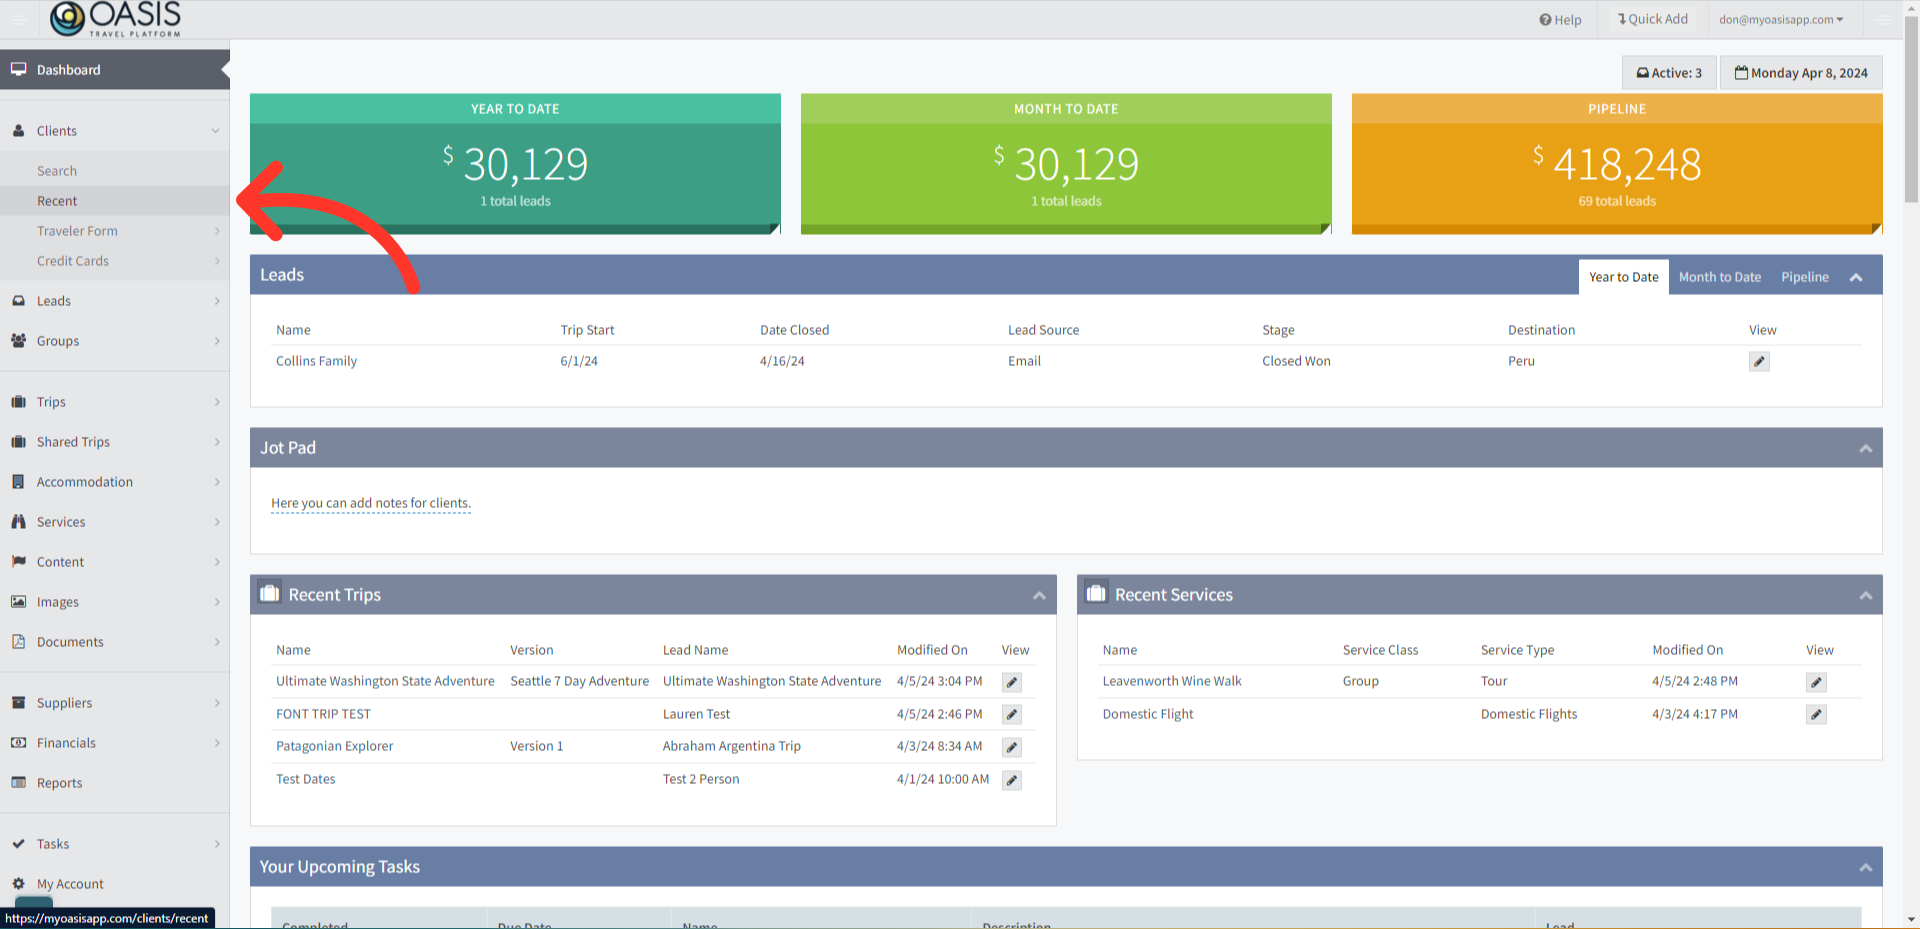
Task: Open edit icon for Test Dates trip
Action: (1012, 781)
